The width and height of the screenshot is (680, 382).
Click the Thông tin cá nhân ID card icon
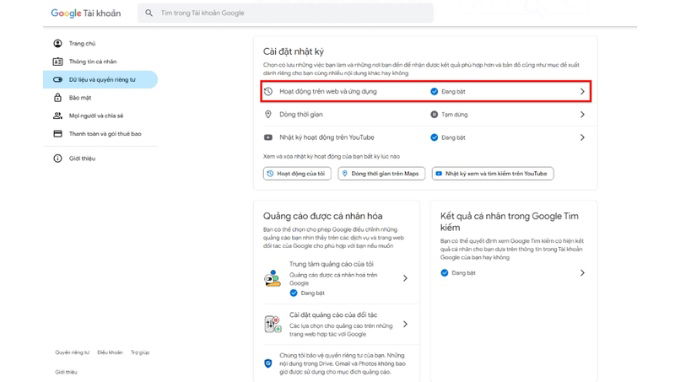(58, 62)
